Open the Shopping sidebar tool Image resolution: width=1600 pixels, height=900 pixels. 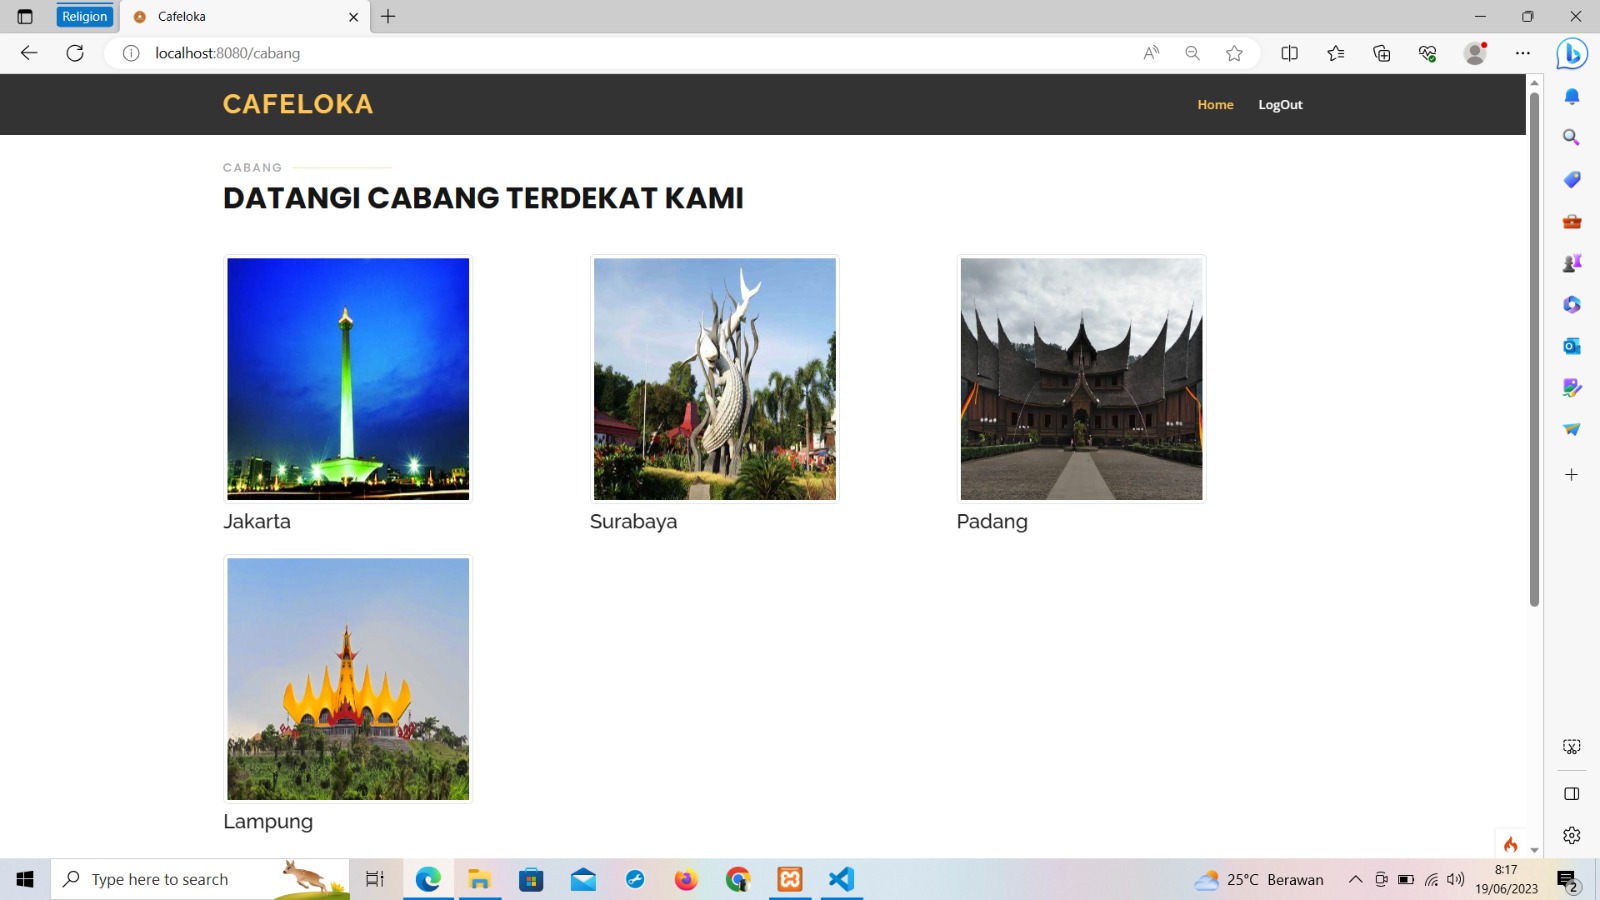click(x=1571, y=179)
